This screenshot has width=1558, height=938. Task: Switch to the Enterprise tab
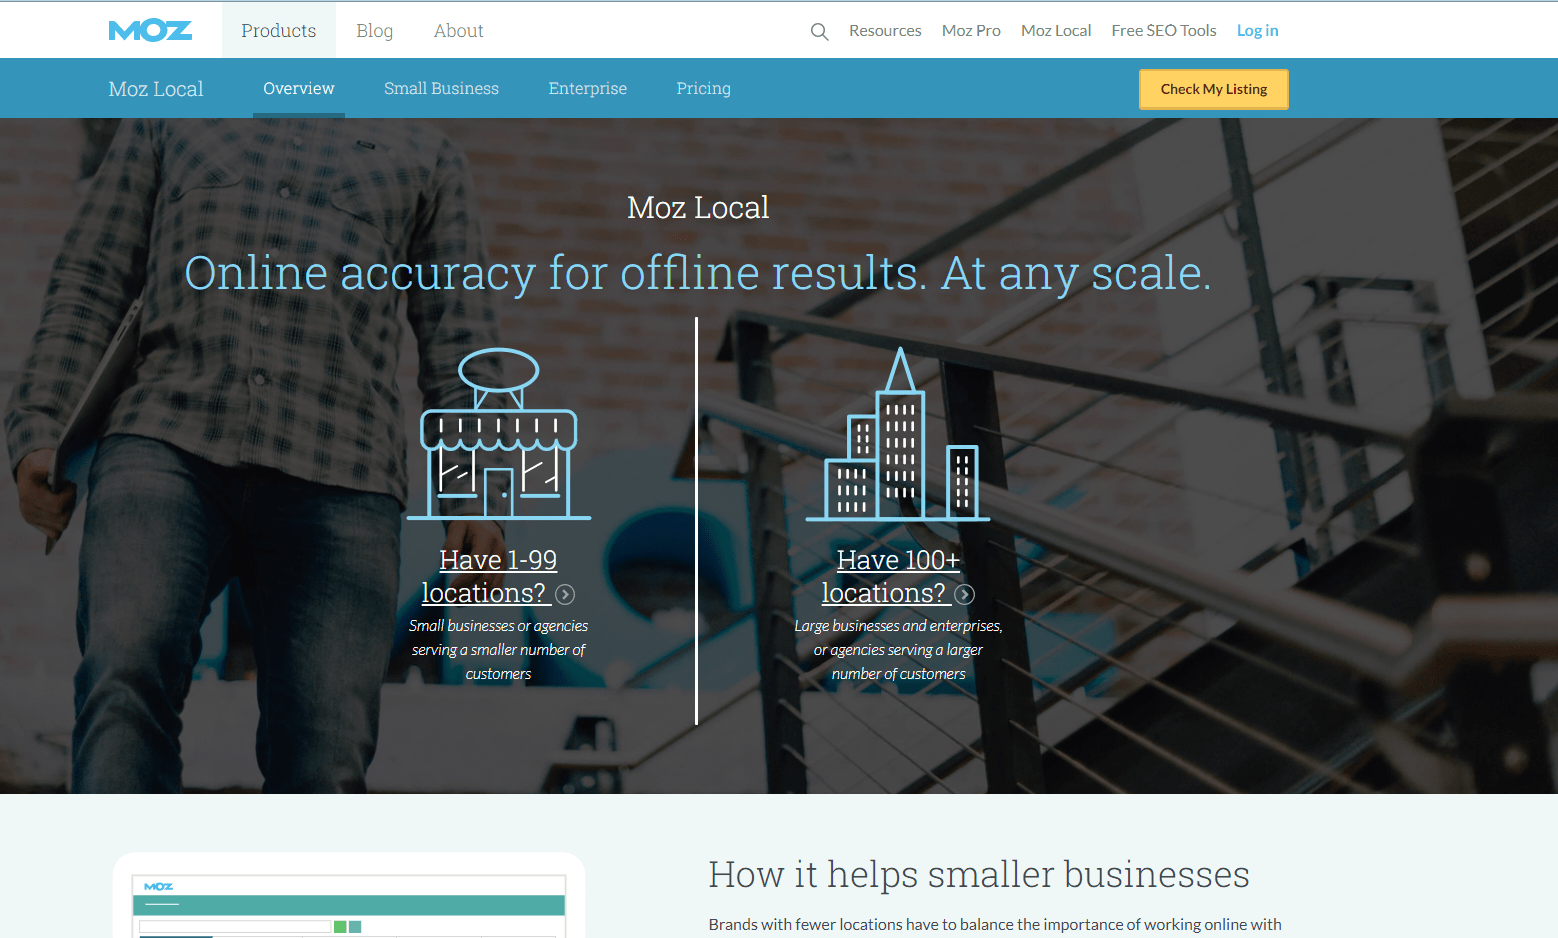[x=588, y=88]
